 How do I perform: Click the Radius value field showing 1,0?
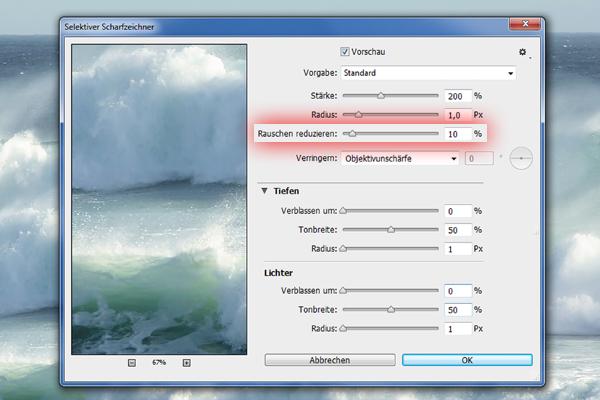(458, 115)
